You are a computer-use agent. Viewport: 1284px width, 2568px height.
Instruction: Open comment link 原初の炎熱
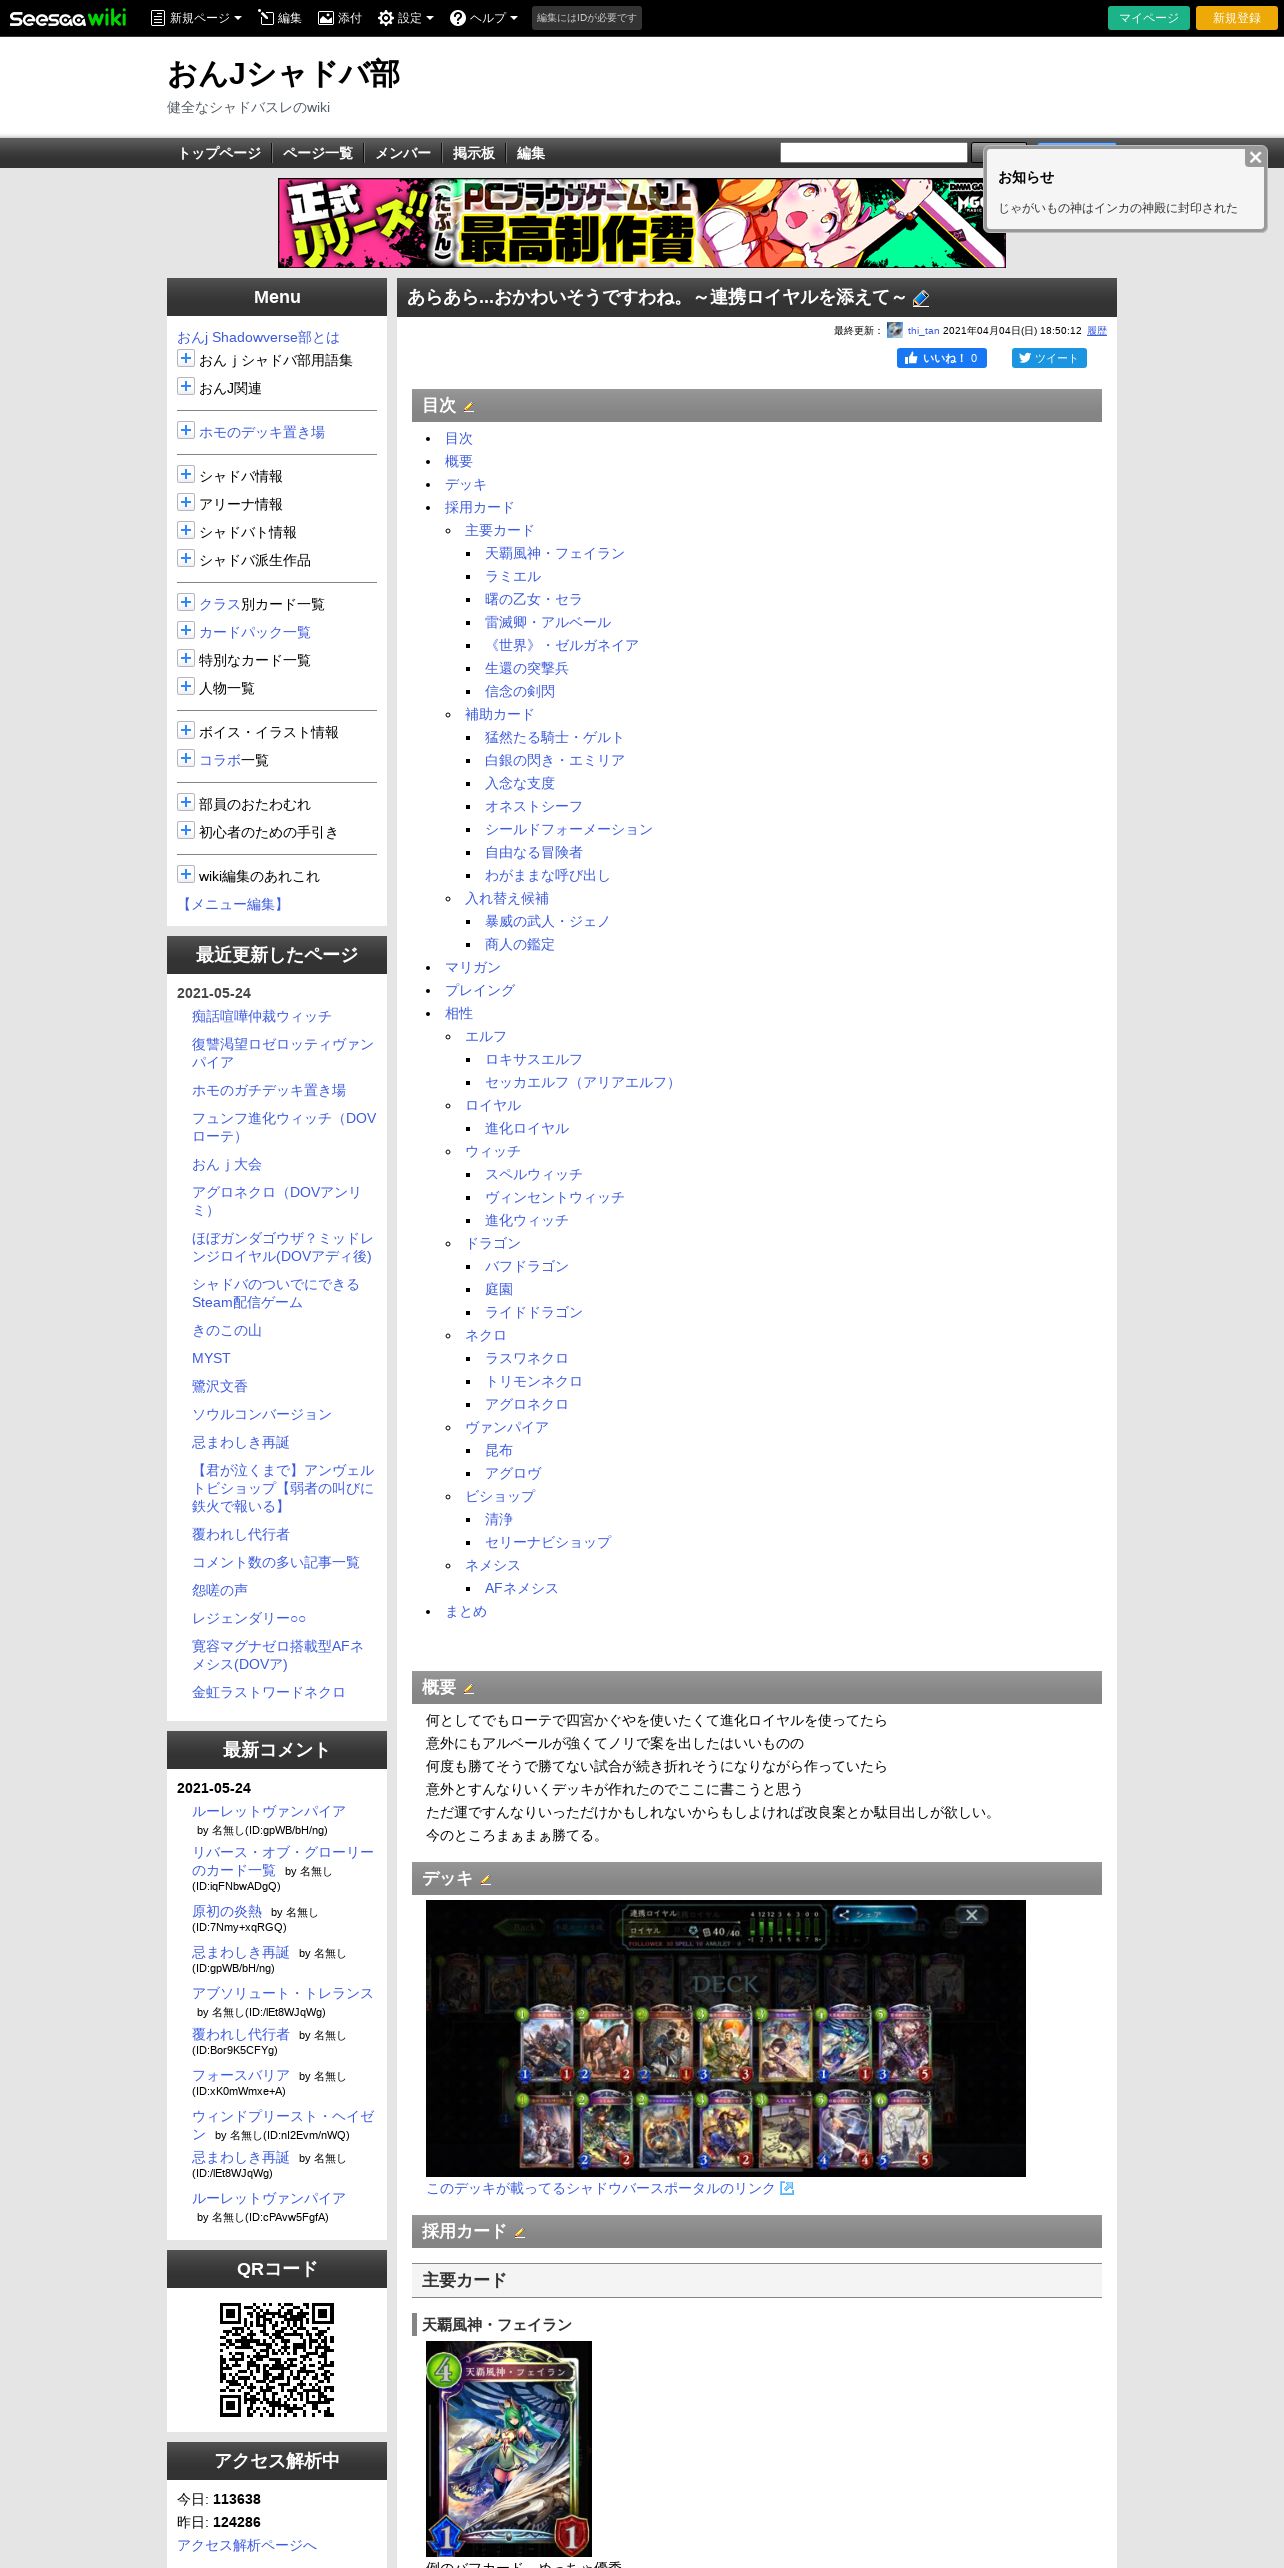226,1911
